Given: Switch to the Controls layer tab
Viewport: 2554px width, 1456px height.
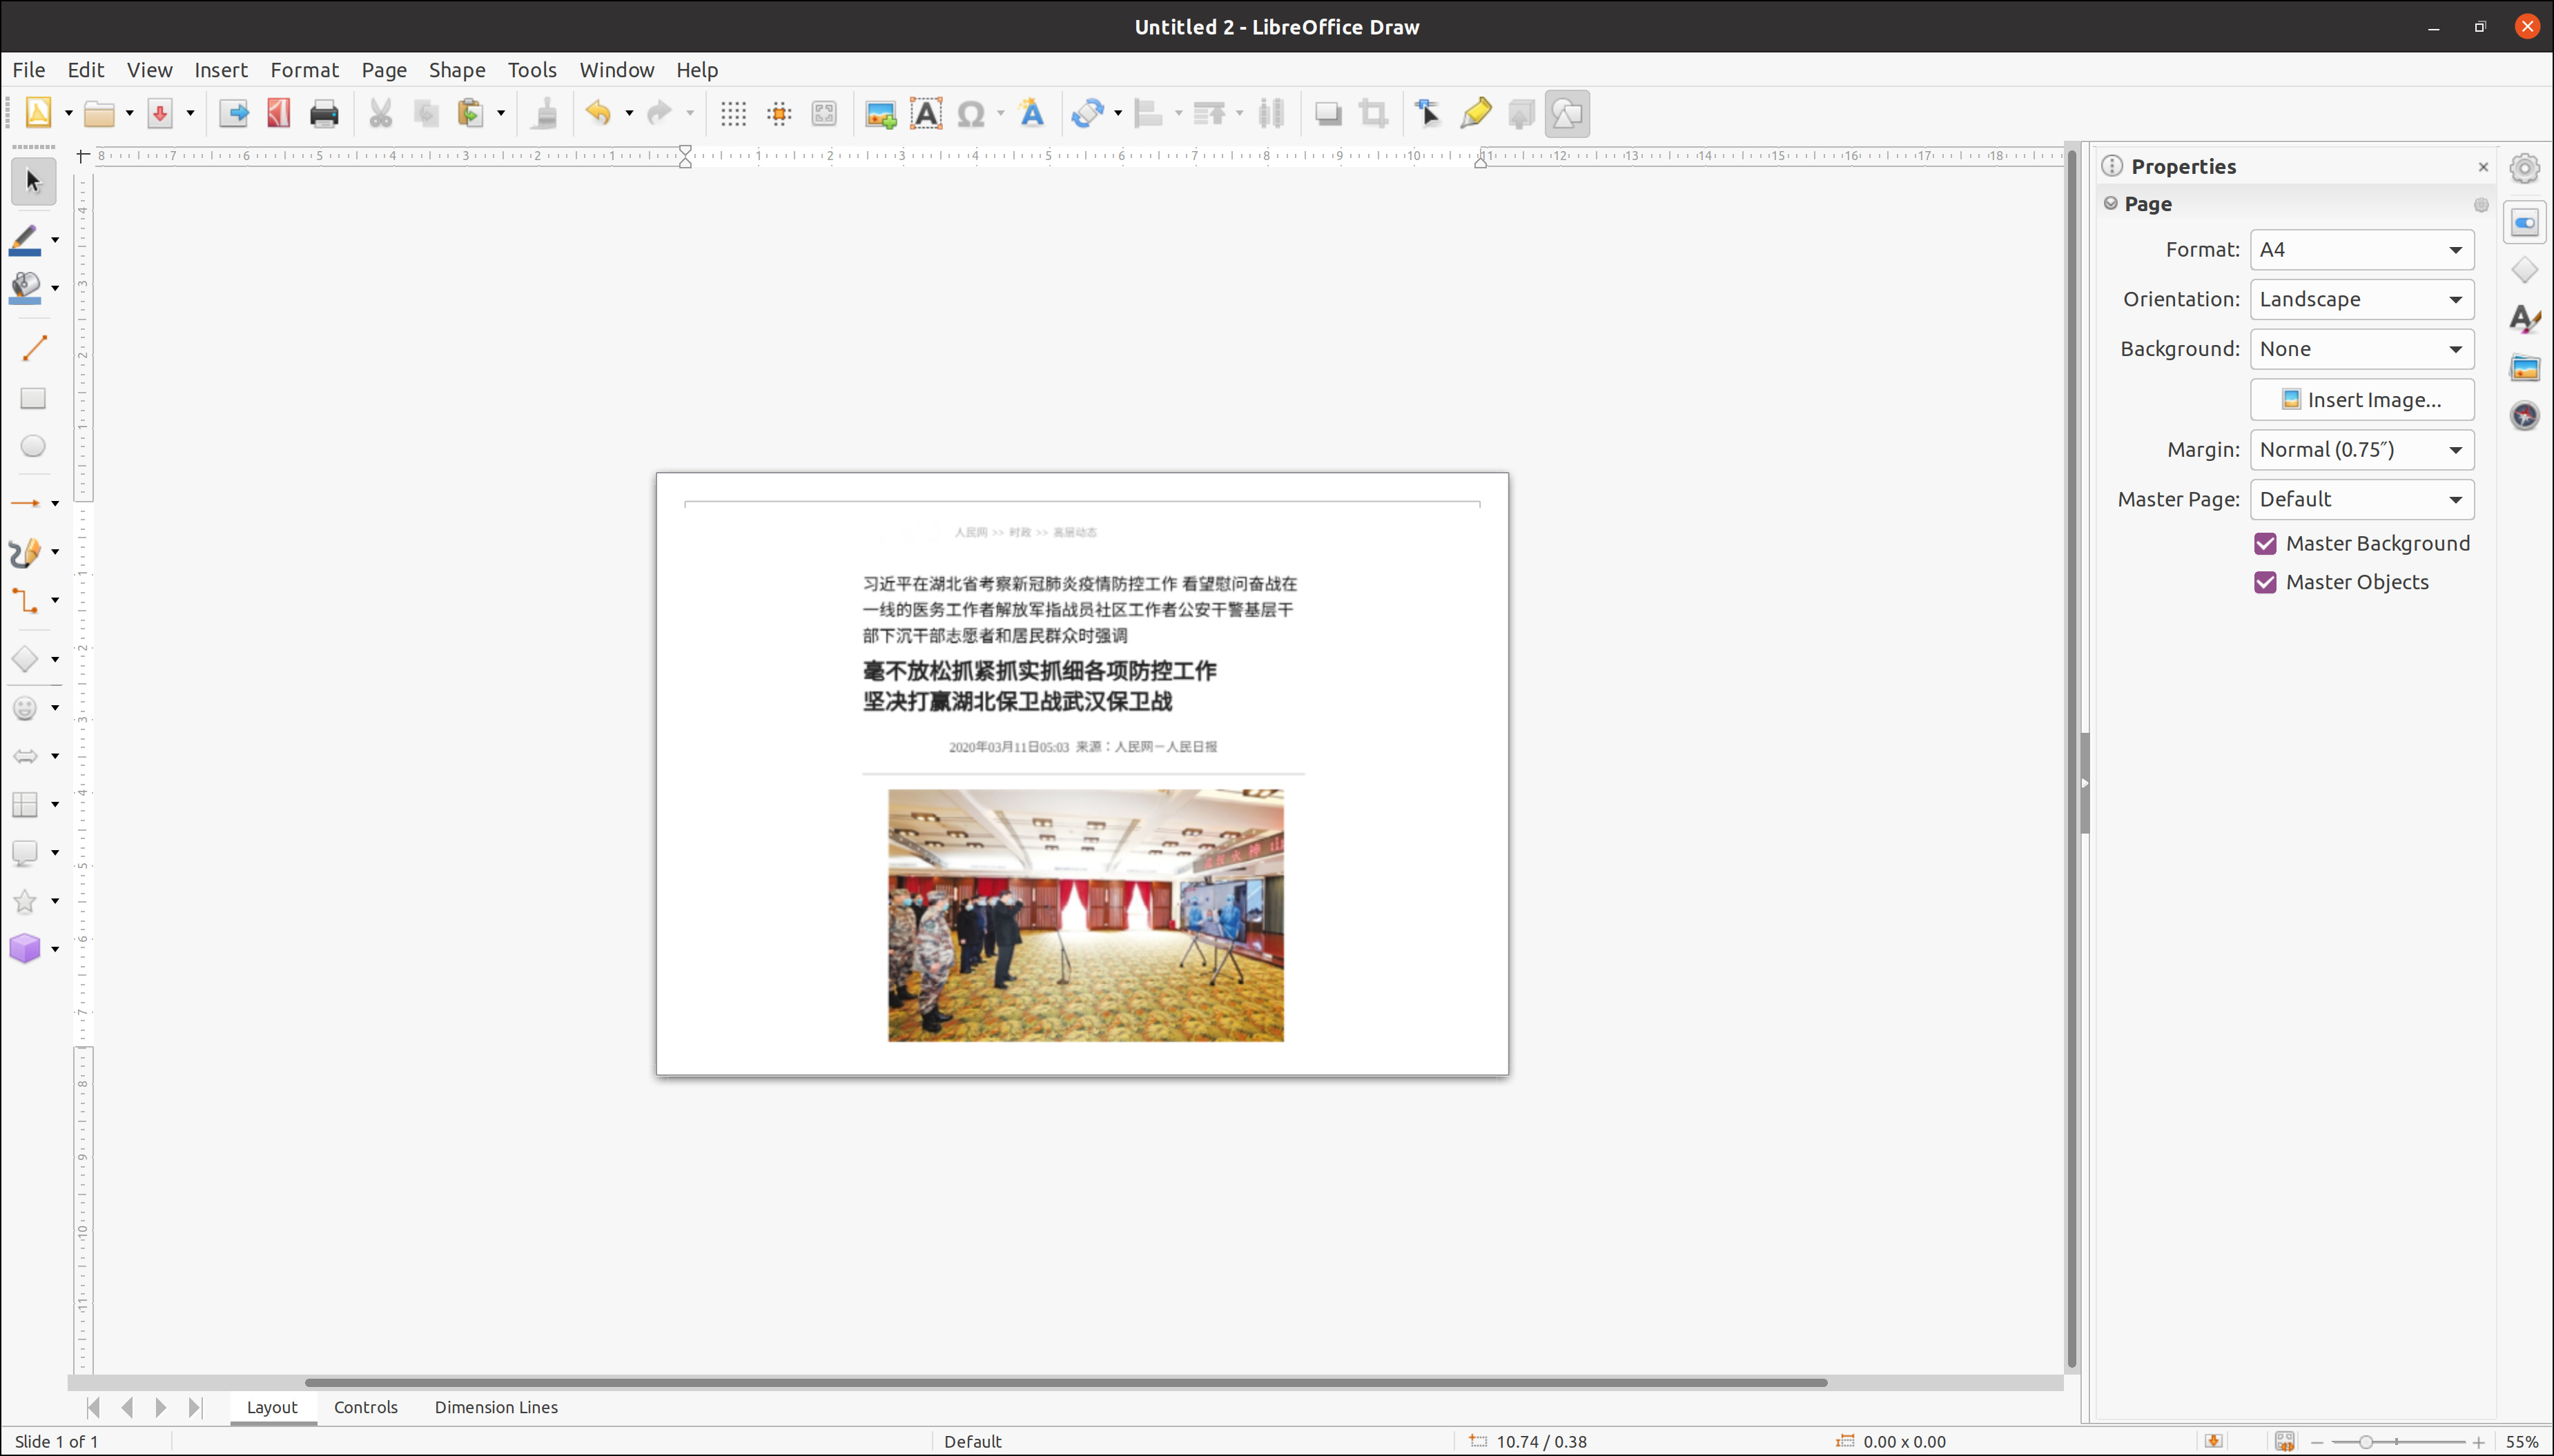Looking at the screenshot, I should tap(366, 1407).
